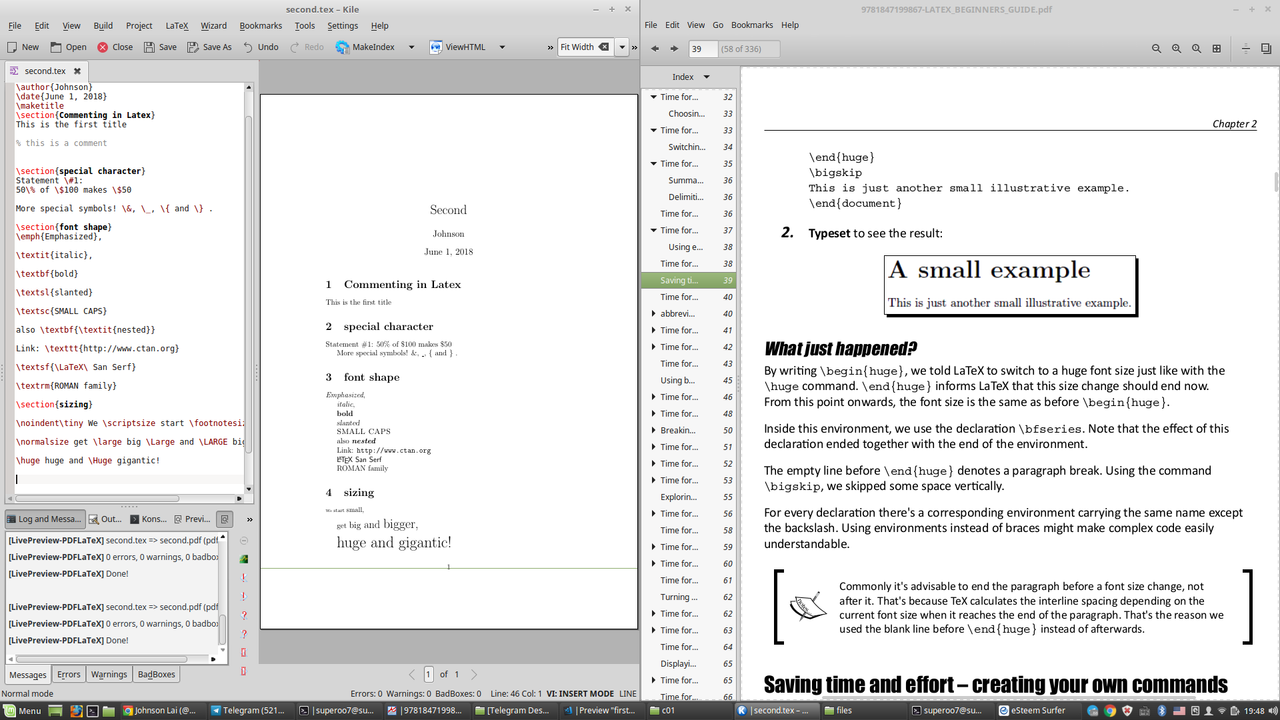The width and height of the screenshot is (1280, 720).
Task: Click the PDF page number field
Action: [703, 48]
